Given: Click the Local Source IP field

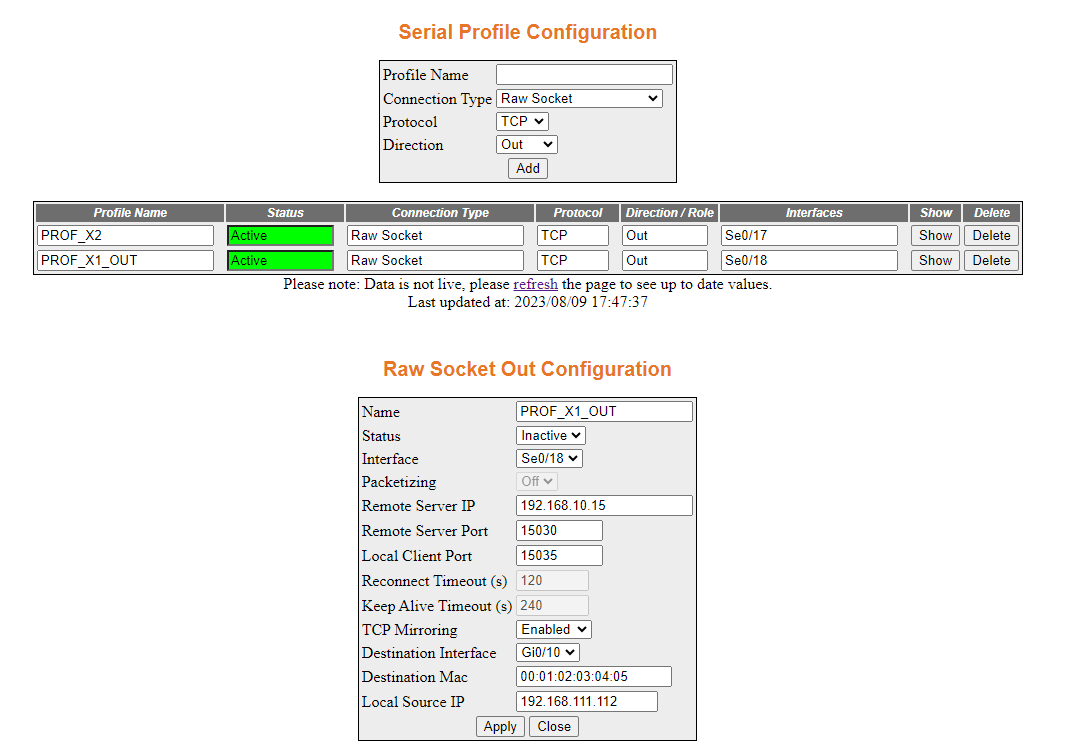Looking at the screenshot, I should pos(584,701).
